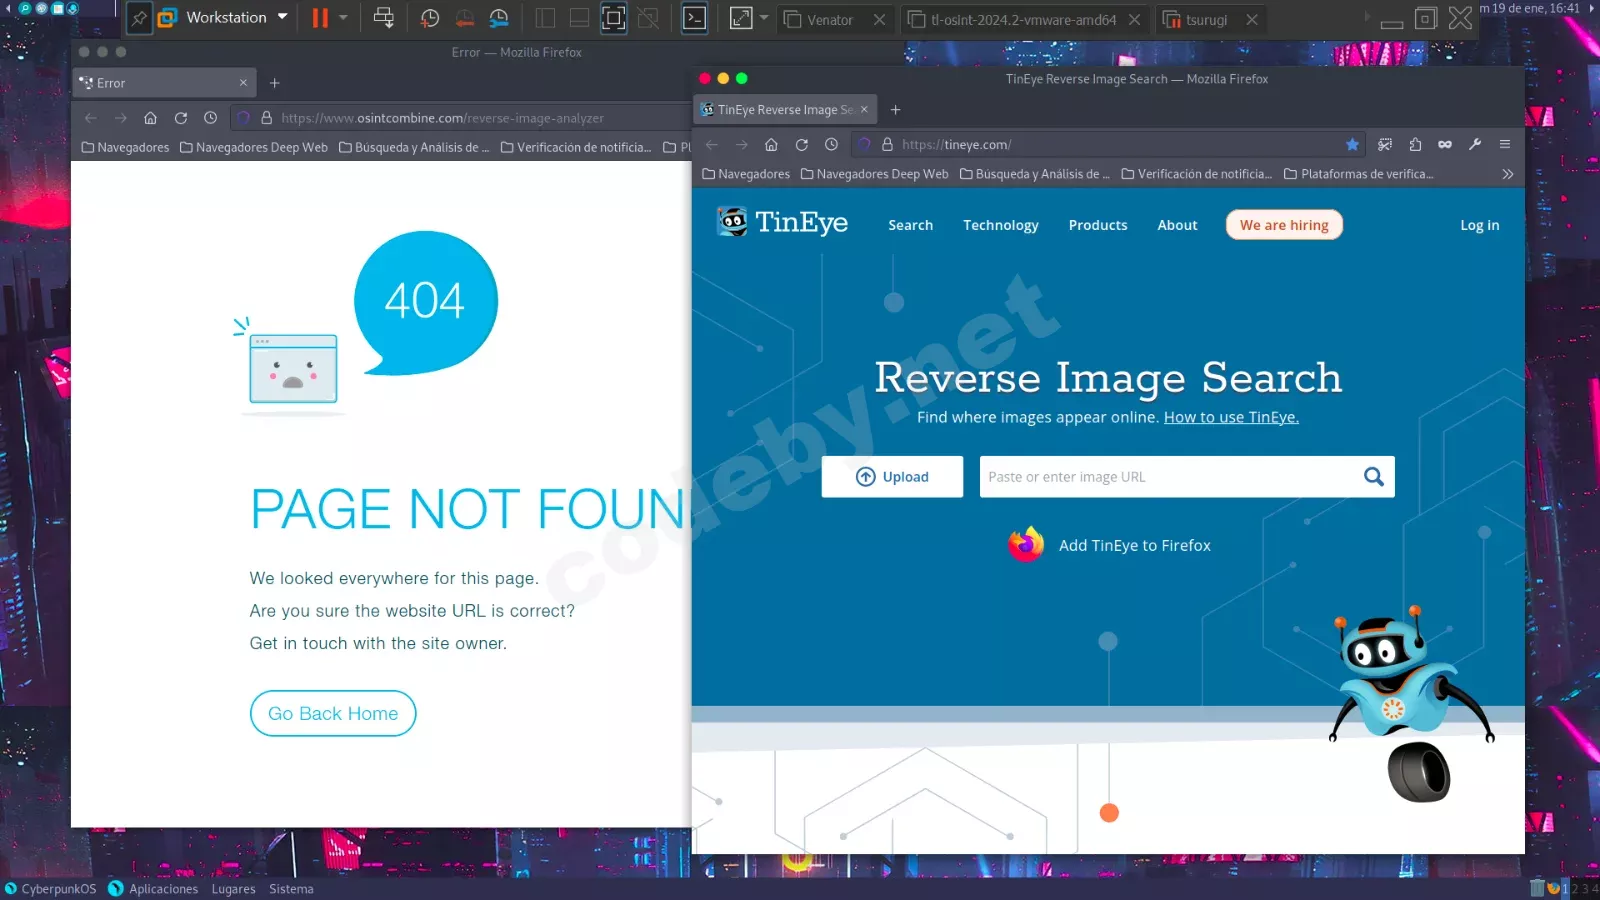Viewport: 1600px width, 900px height.
Task: Open history in the Error Firefox window
Action: pos(210,118)
